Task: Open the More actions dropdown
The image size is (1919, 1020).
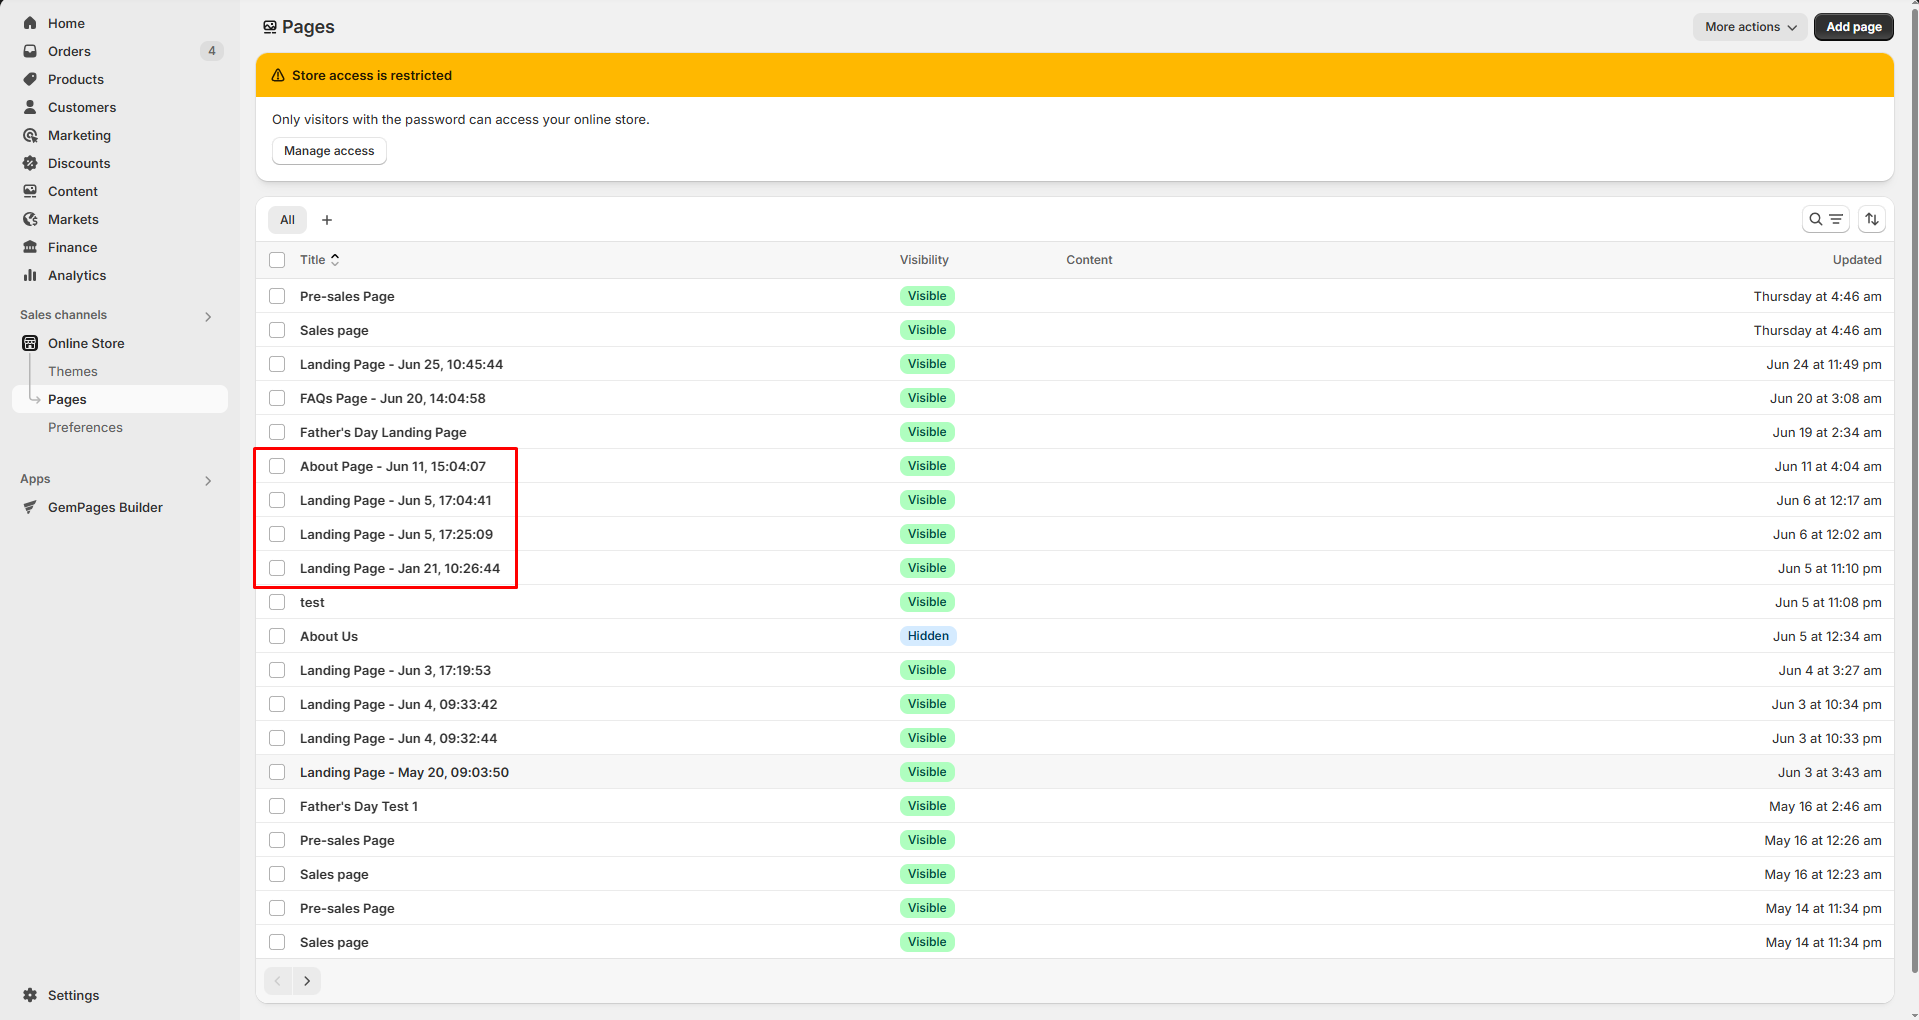Action: 1749,27
